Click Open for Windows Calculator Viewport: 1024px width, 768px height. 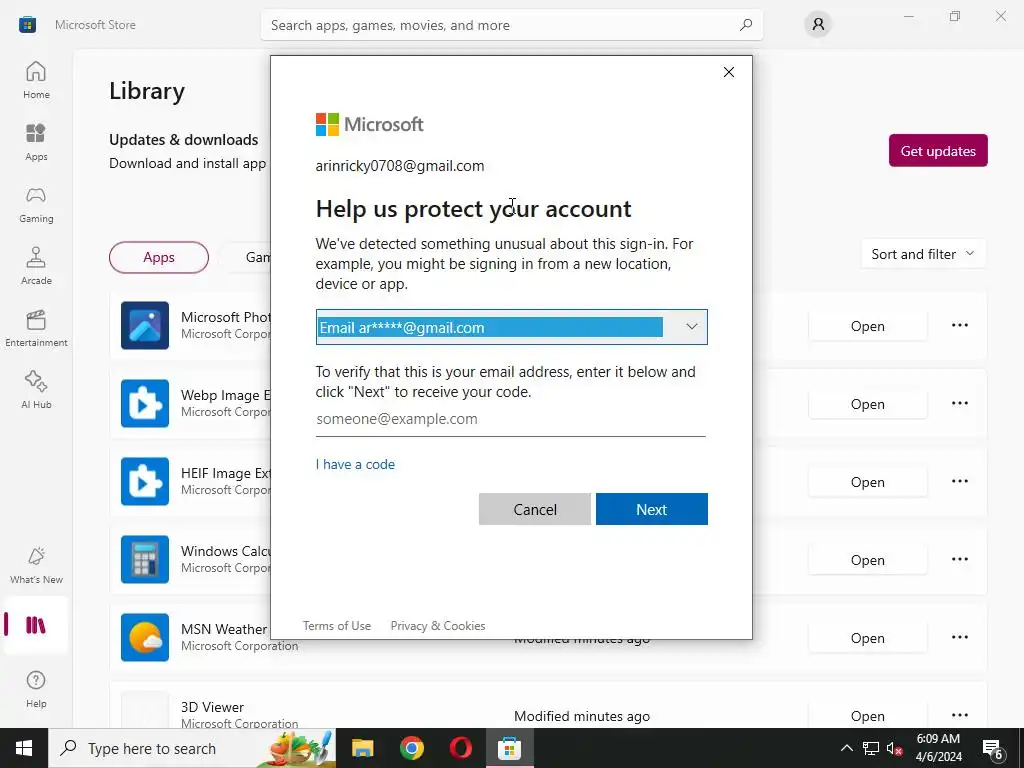867,560
